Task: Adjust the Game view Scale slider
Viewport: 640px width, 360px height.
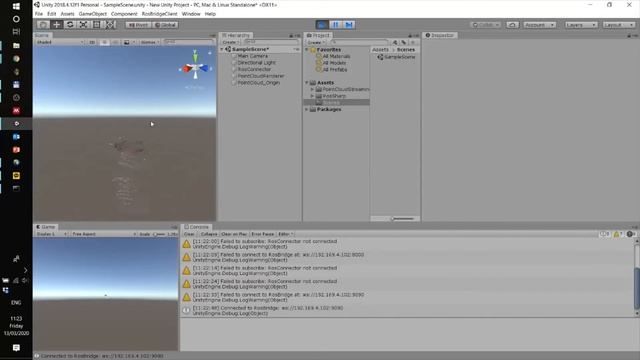Action: (159, 234)
